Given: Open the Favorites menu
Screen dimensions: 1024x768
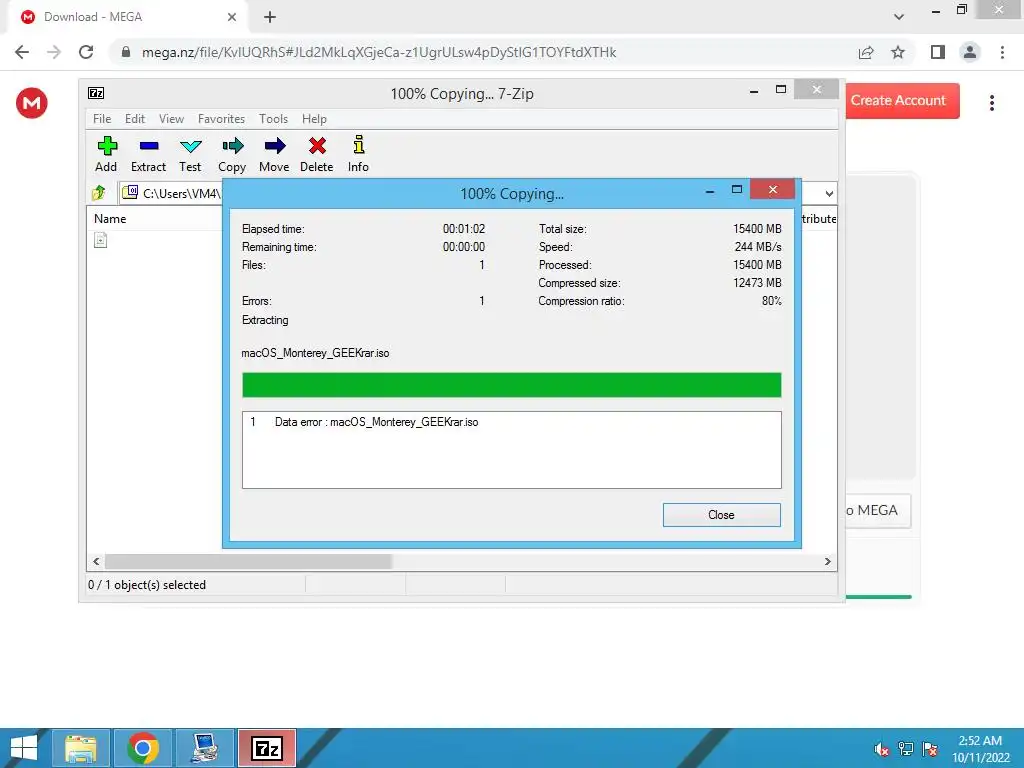Looking at the screenshot, I should point(221,119).
